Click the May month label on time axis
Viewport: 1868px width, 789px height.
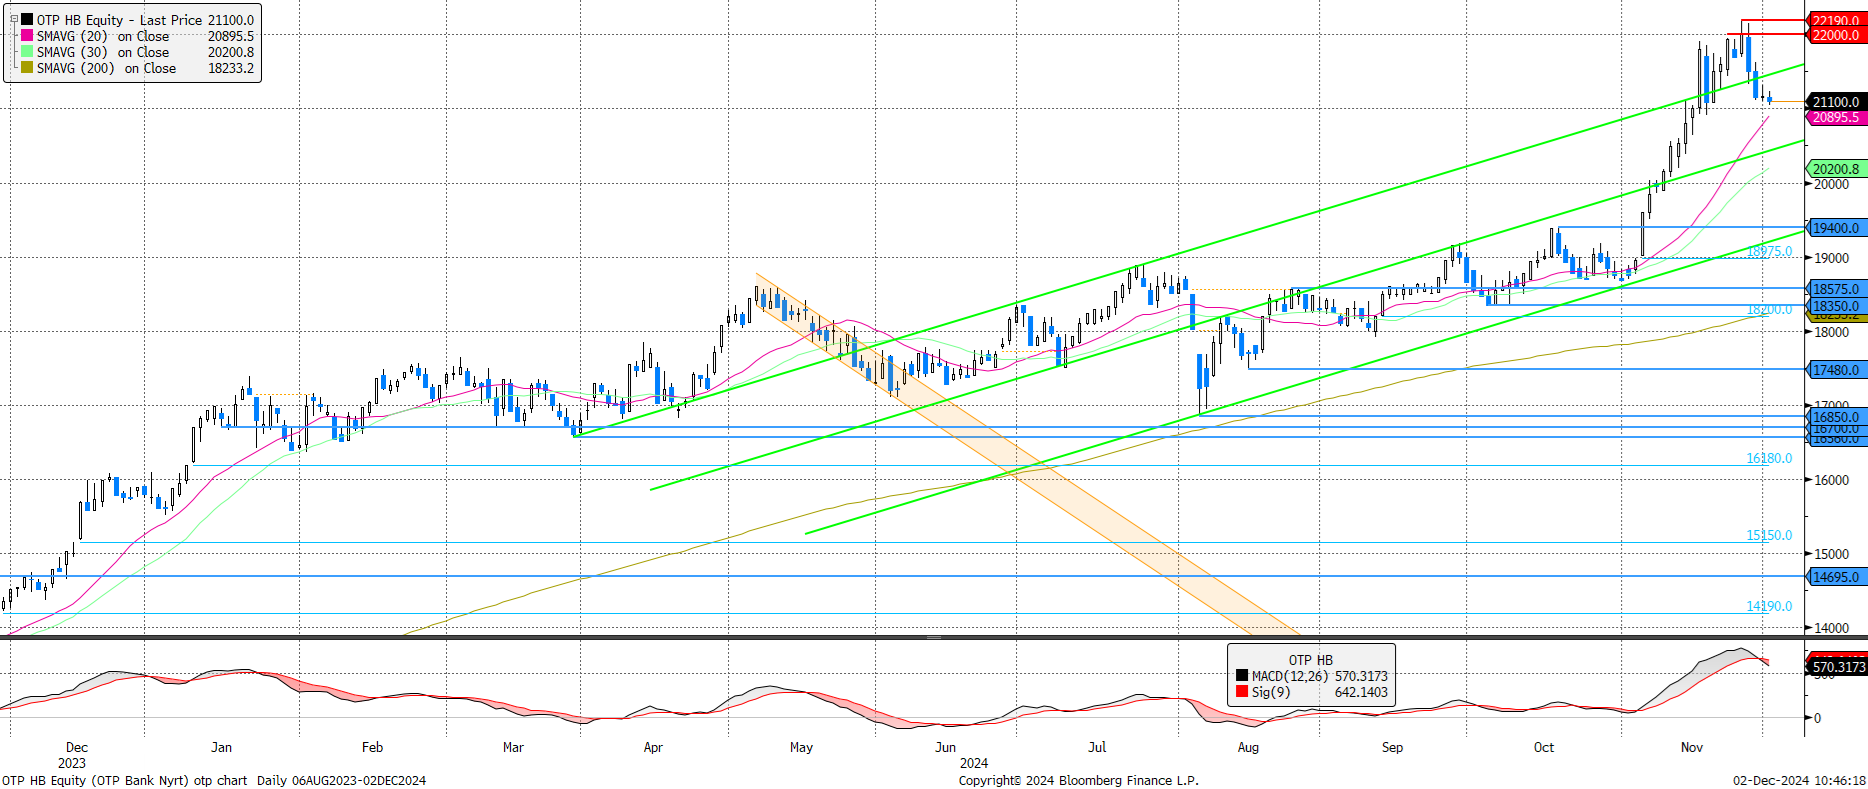click(802, 747)
